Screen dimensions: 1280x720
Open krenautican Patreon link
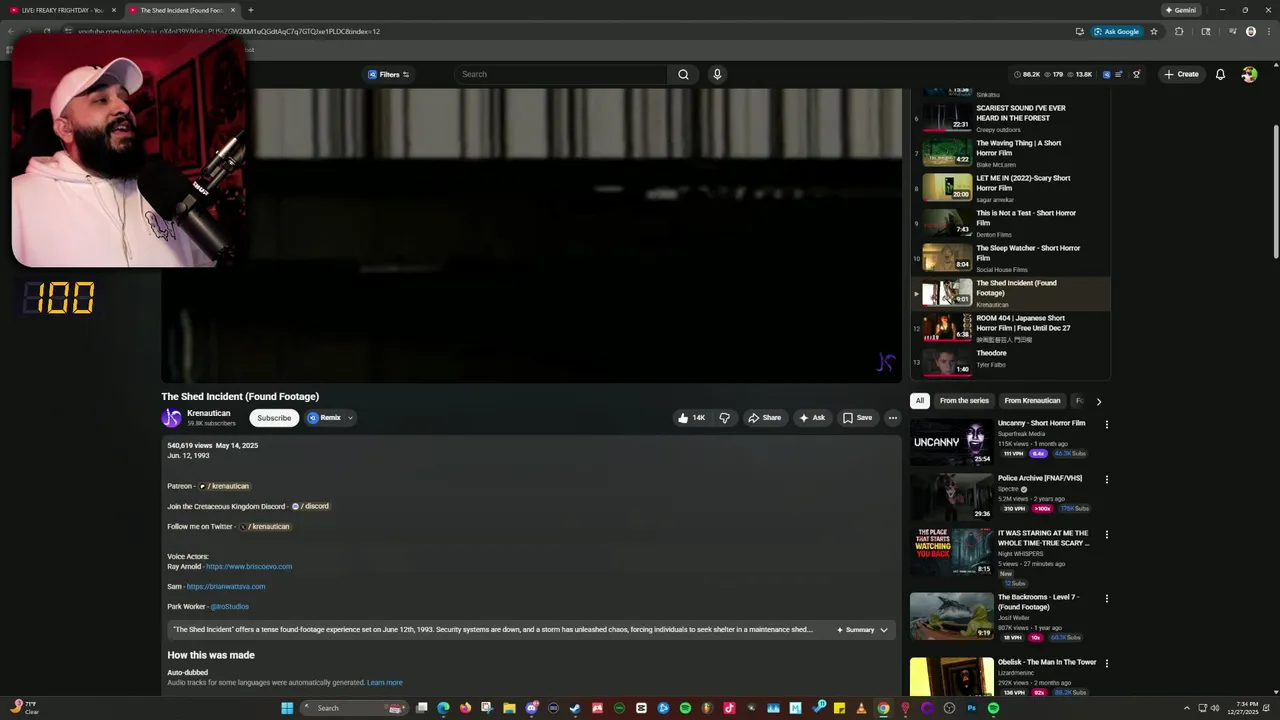point(224,487)
